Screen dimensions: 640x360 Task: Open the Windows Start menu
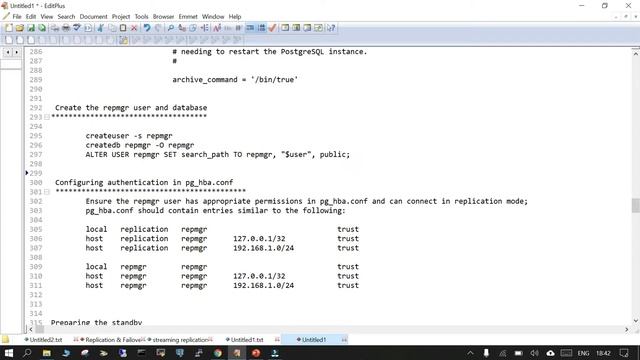9,353
